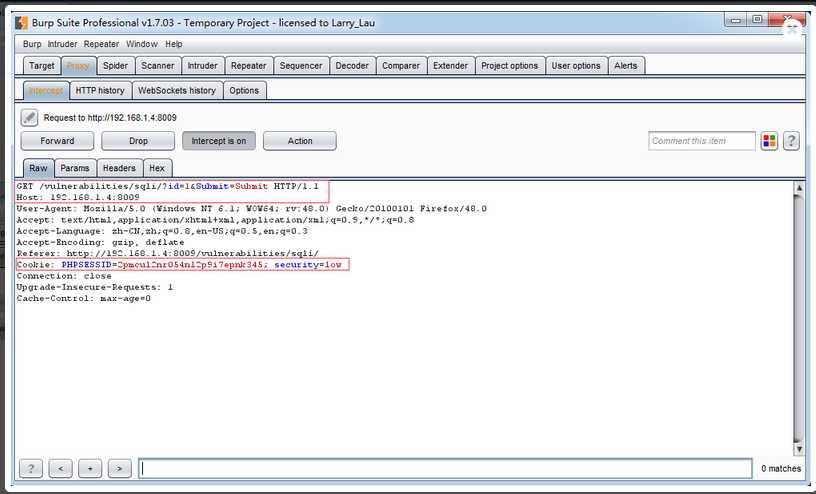The width and height of the screenshot is (816, 494).
Task: Click the Request to http://192.168.1.4:8009 label
Action: pyautogui.click(x=110, y=118)
